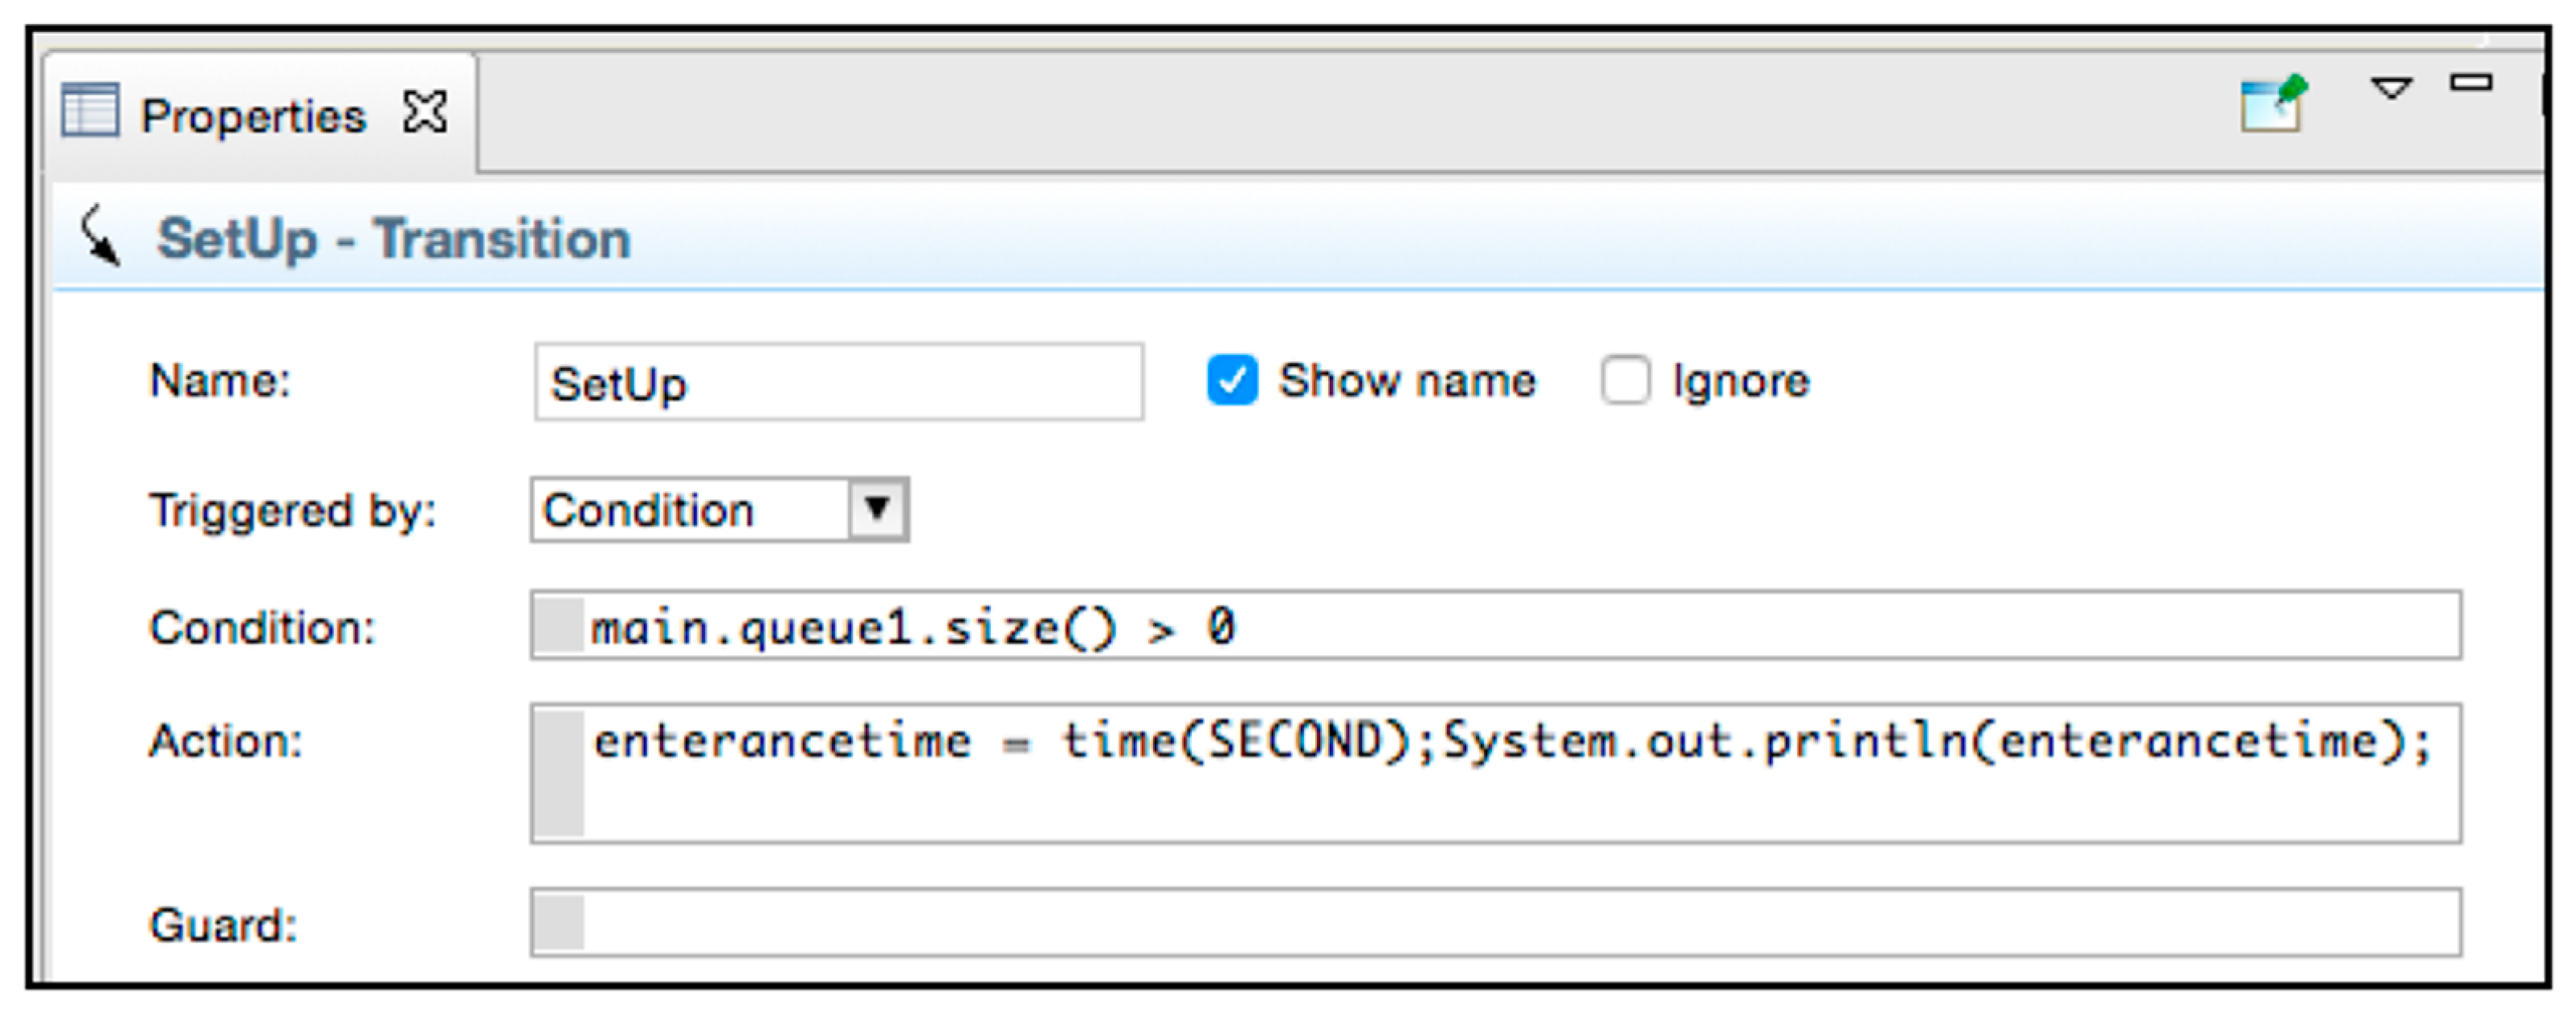Click gray gutter square of Guard field
The width and height of the screenshot is (2576, 1013).
tap(558, 922)
